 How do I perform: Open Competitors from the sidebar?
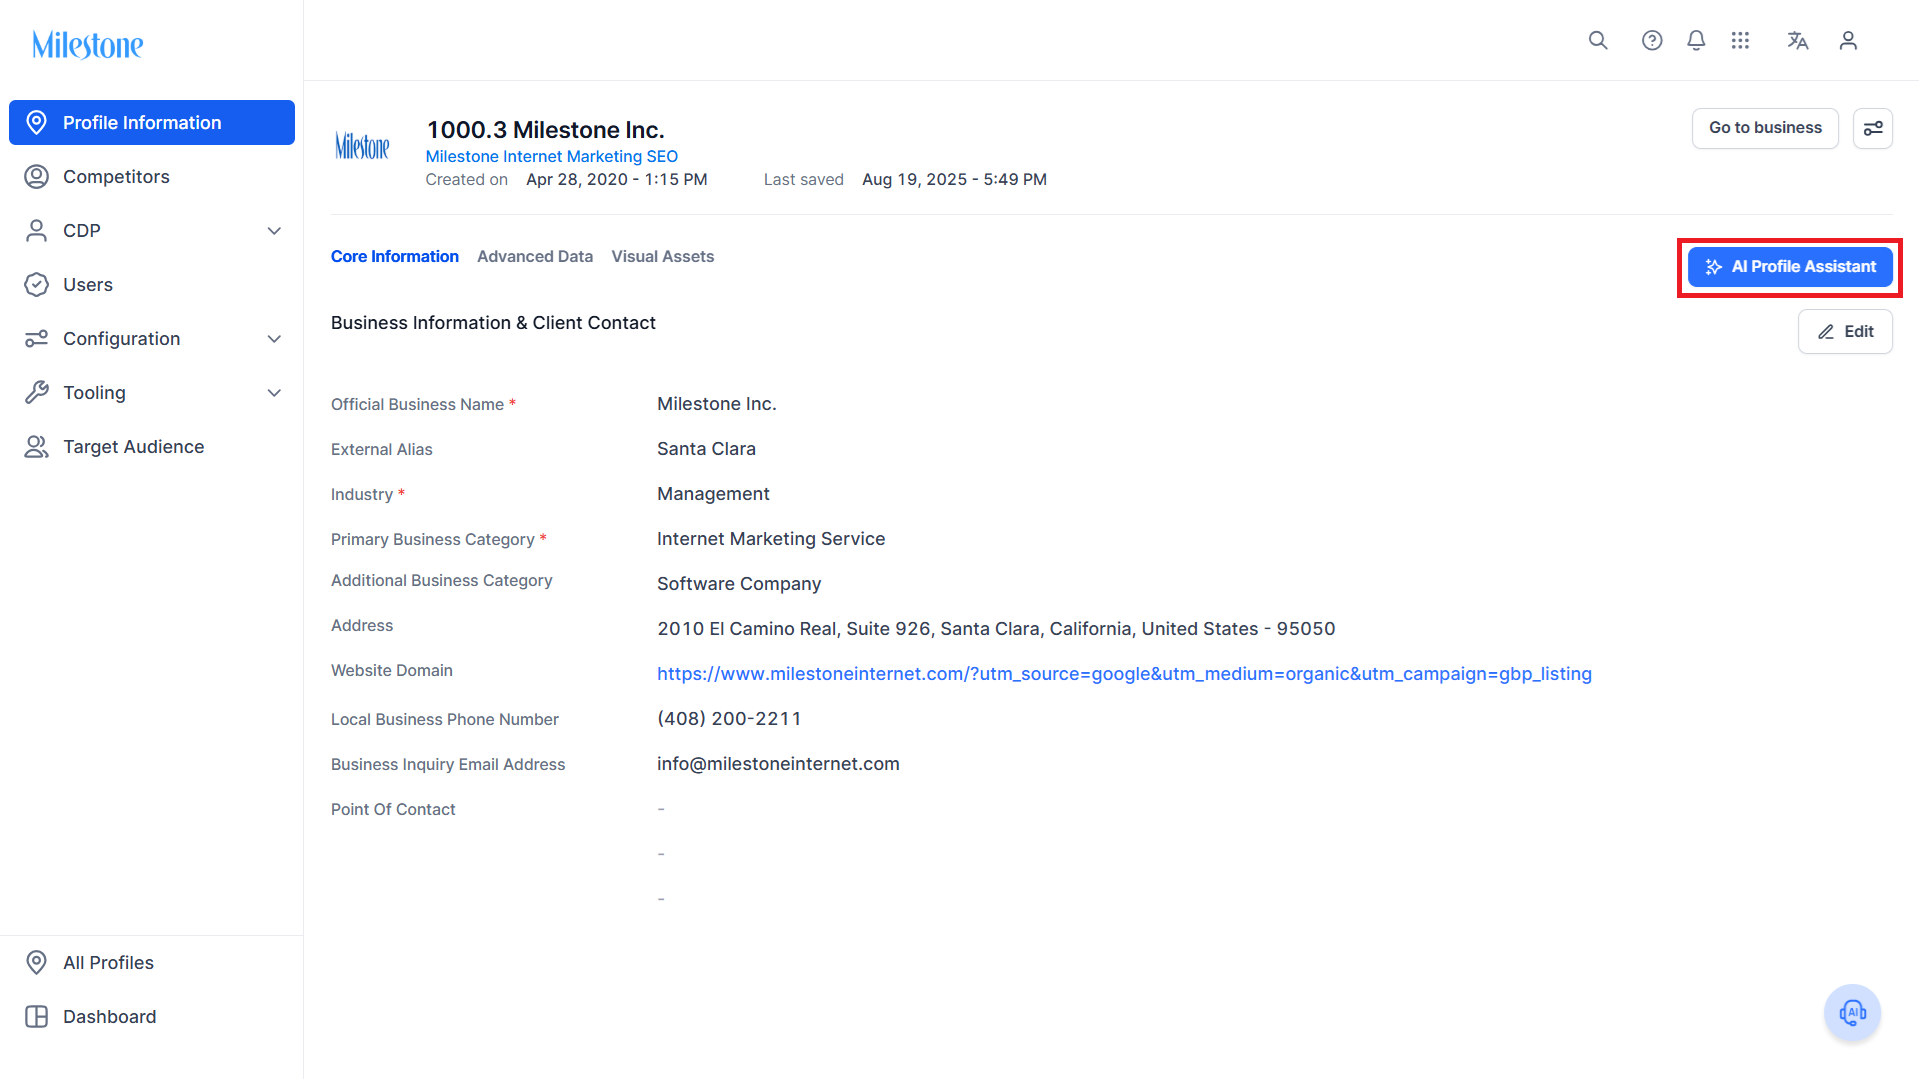pyautogui.click(x=152, y=177)
